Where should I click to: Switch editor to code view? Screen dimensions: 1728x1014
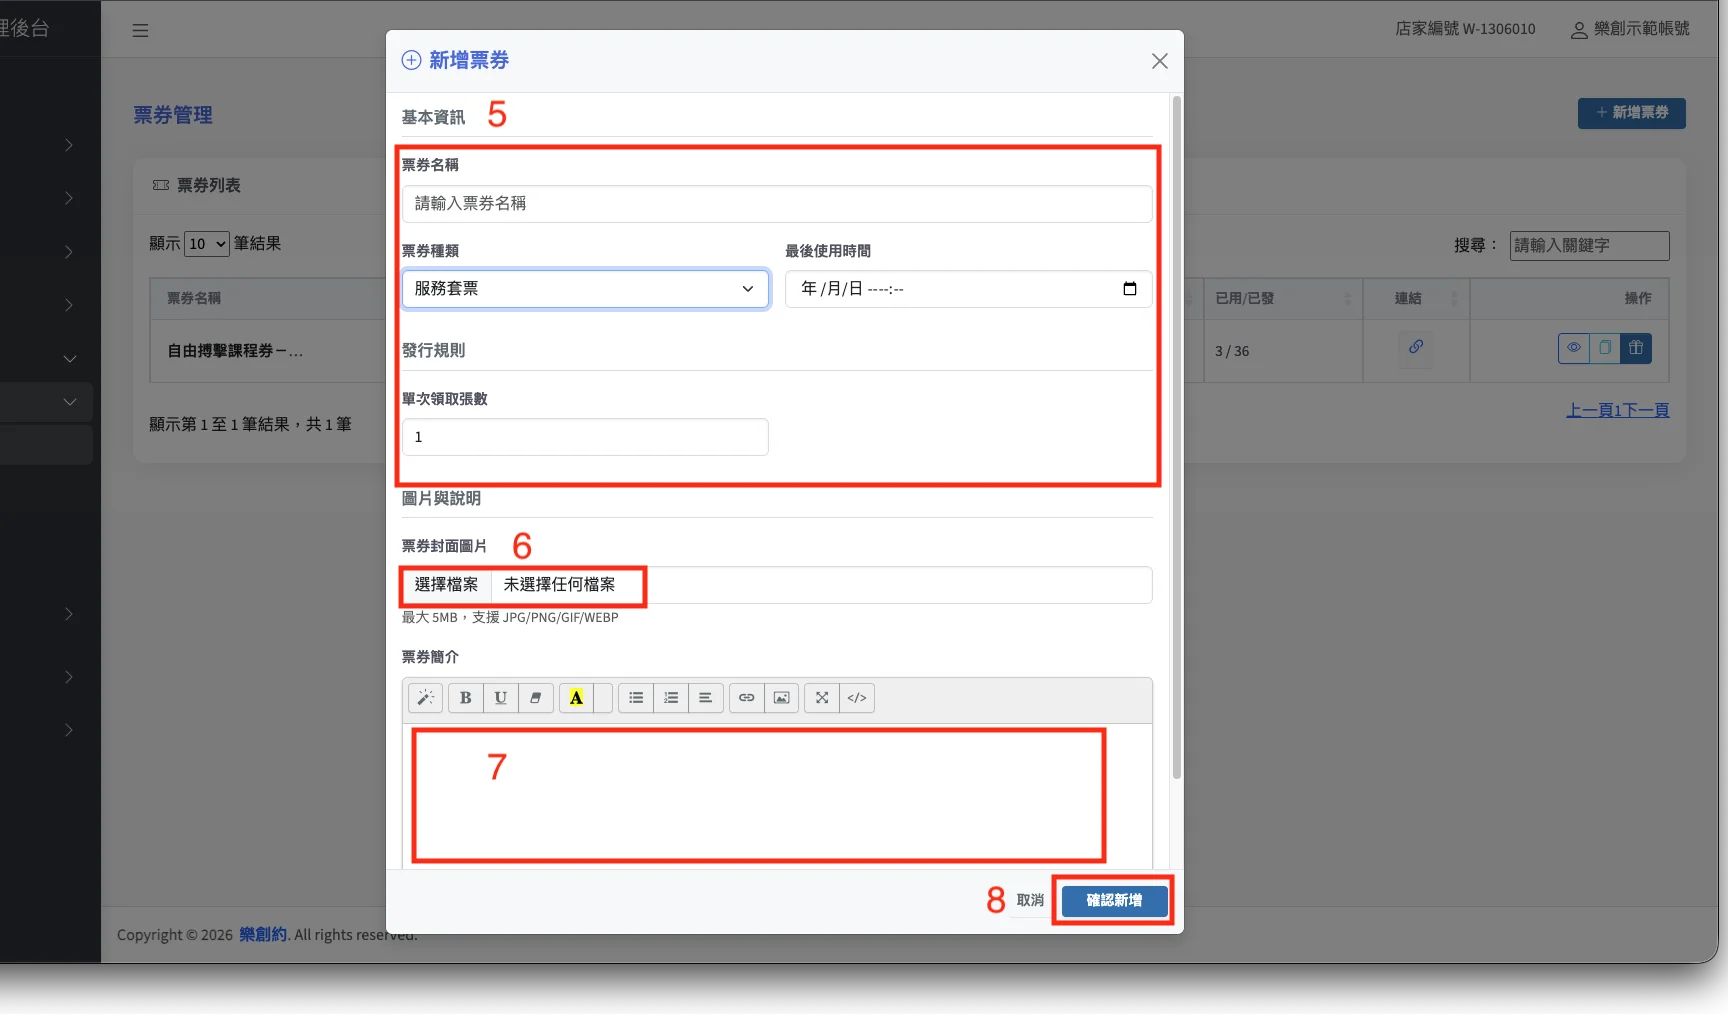click(x=857, y=698)
